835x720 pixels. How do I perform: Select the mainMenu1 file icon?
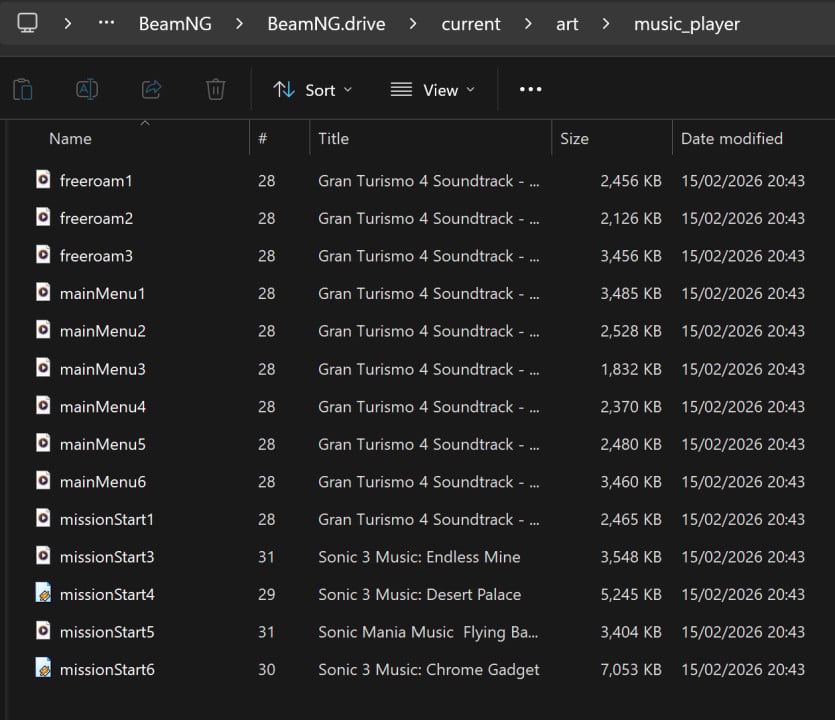point(43,292)
